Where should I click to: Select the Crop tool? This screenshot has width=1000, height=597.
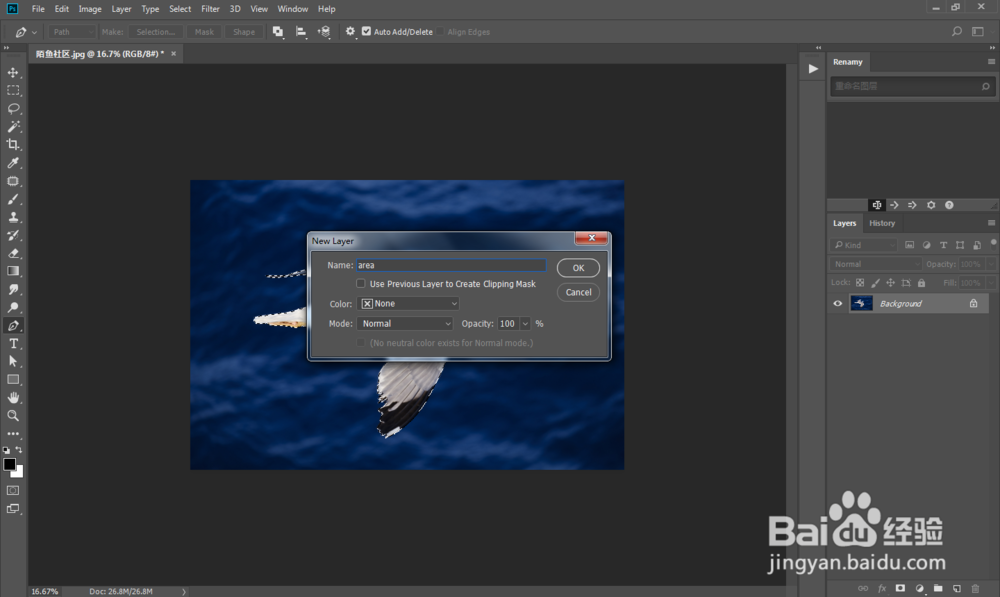pyautogui.click(x=13, y=145)
